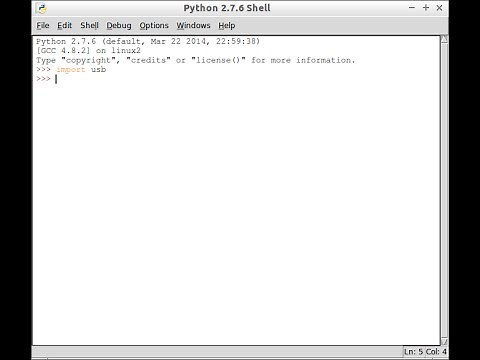The image size is (480, 360).
Task: Open the Debug menu
Action: point(119,25)
